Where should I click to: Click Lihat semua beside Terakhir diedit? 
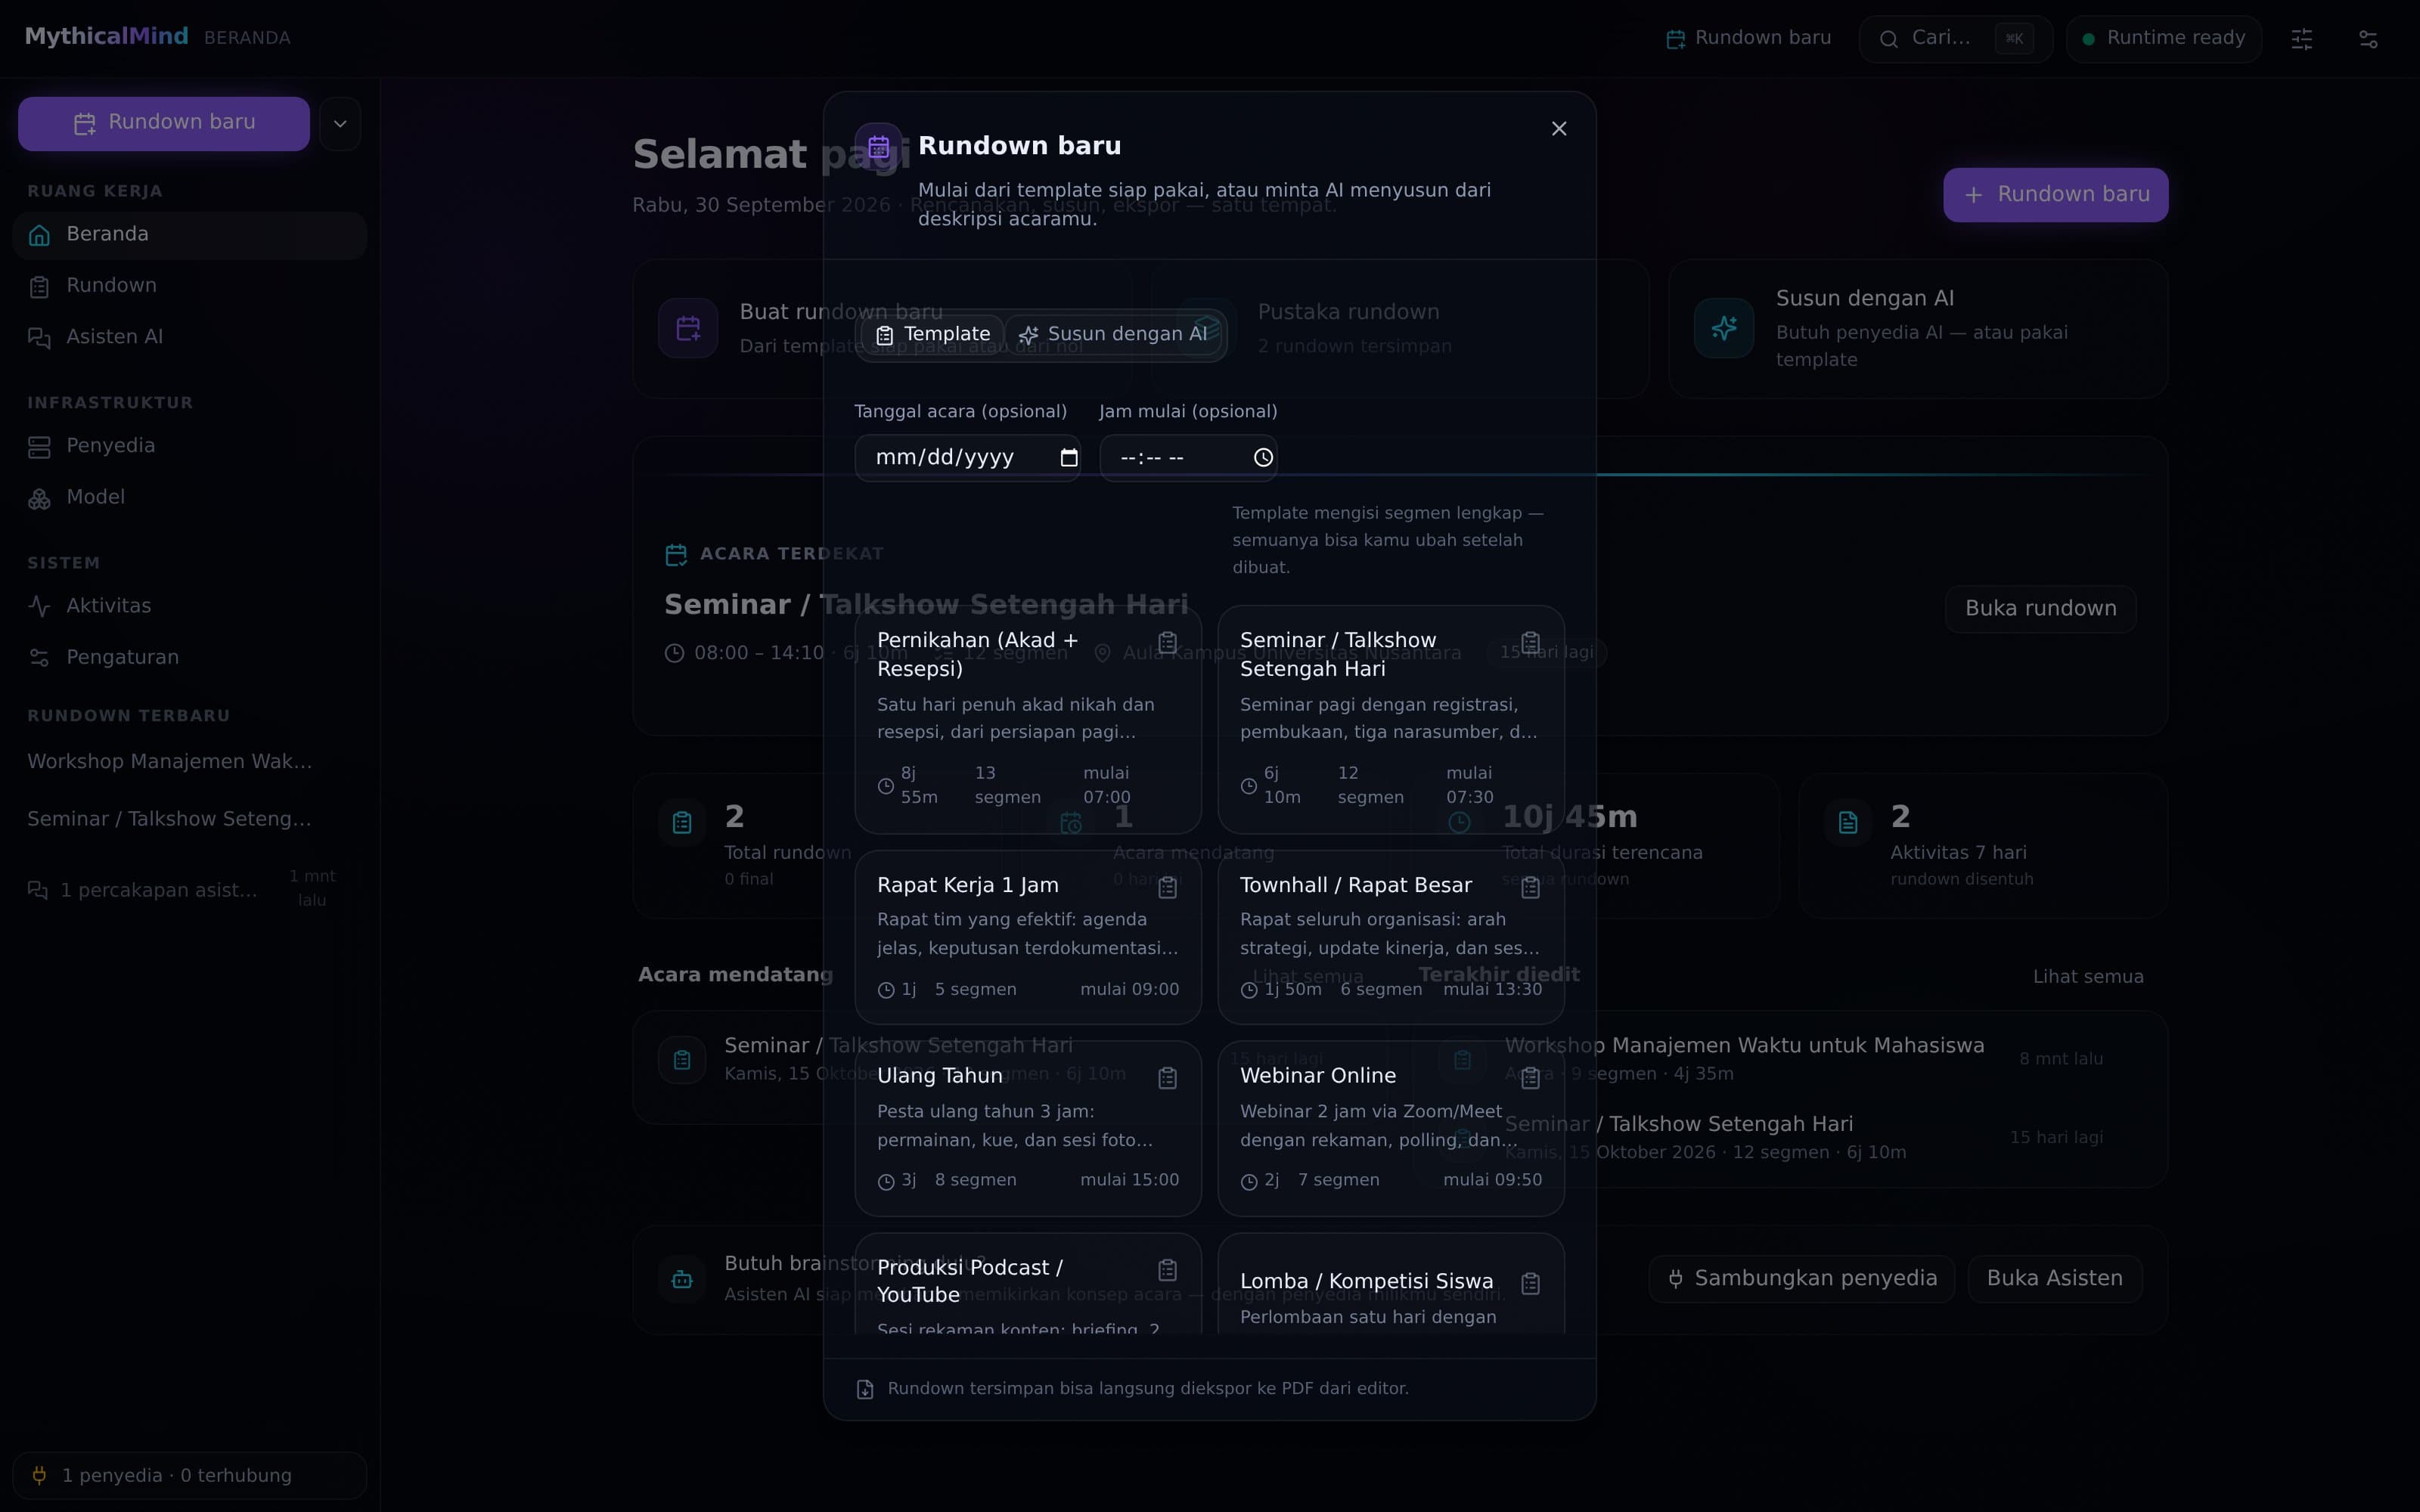pyautogui.click(x=2087, y=977)
